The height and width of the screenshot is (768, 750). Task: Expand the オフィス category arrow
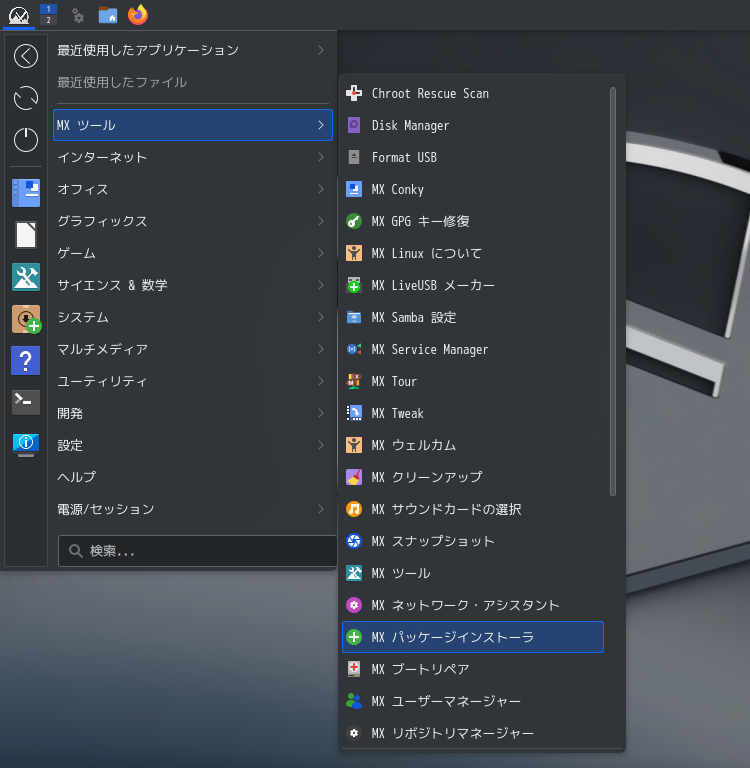321,189
